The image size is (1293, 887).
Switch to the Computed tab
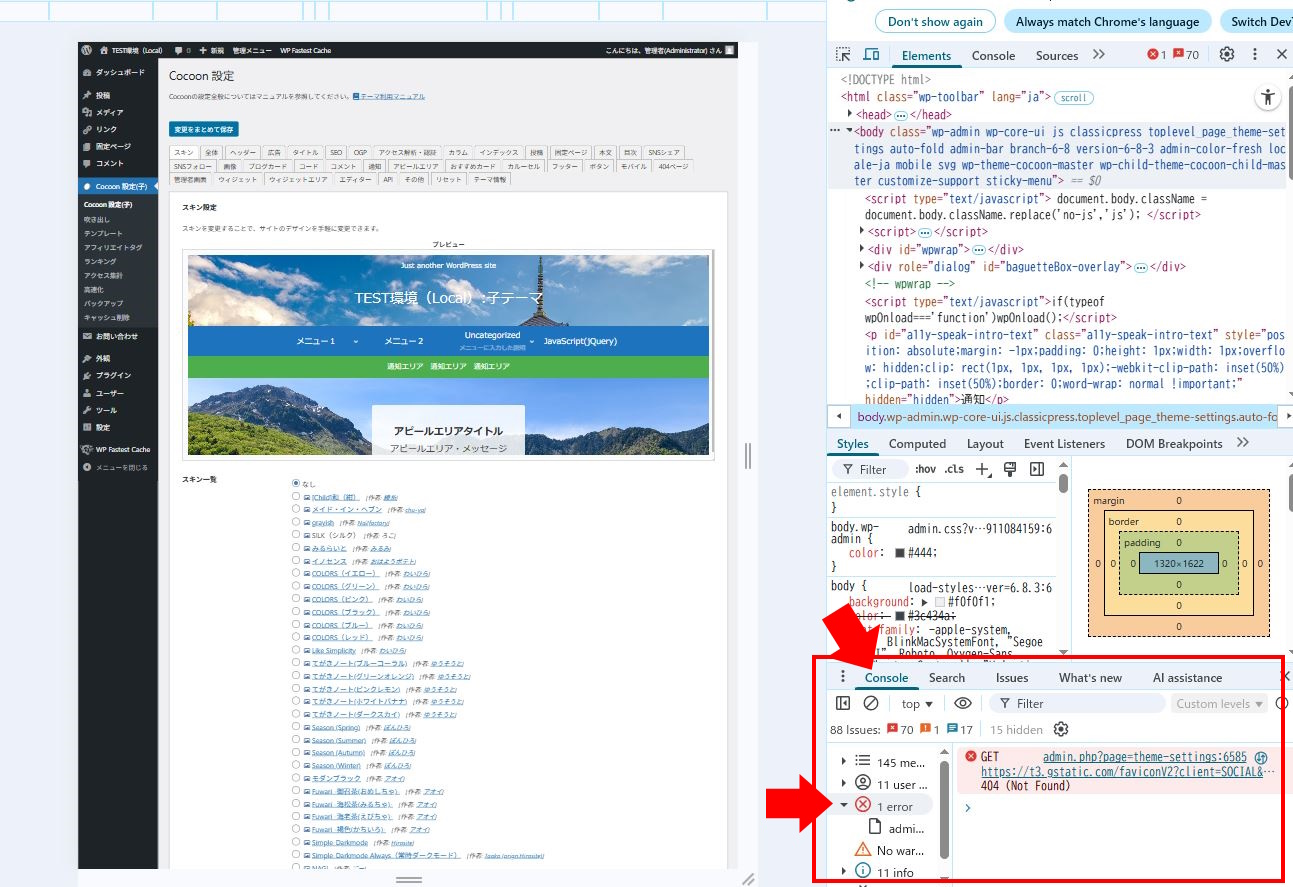(x=916, y=444)
